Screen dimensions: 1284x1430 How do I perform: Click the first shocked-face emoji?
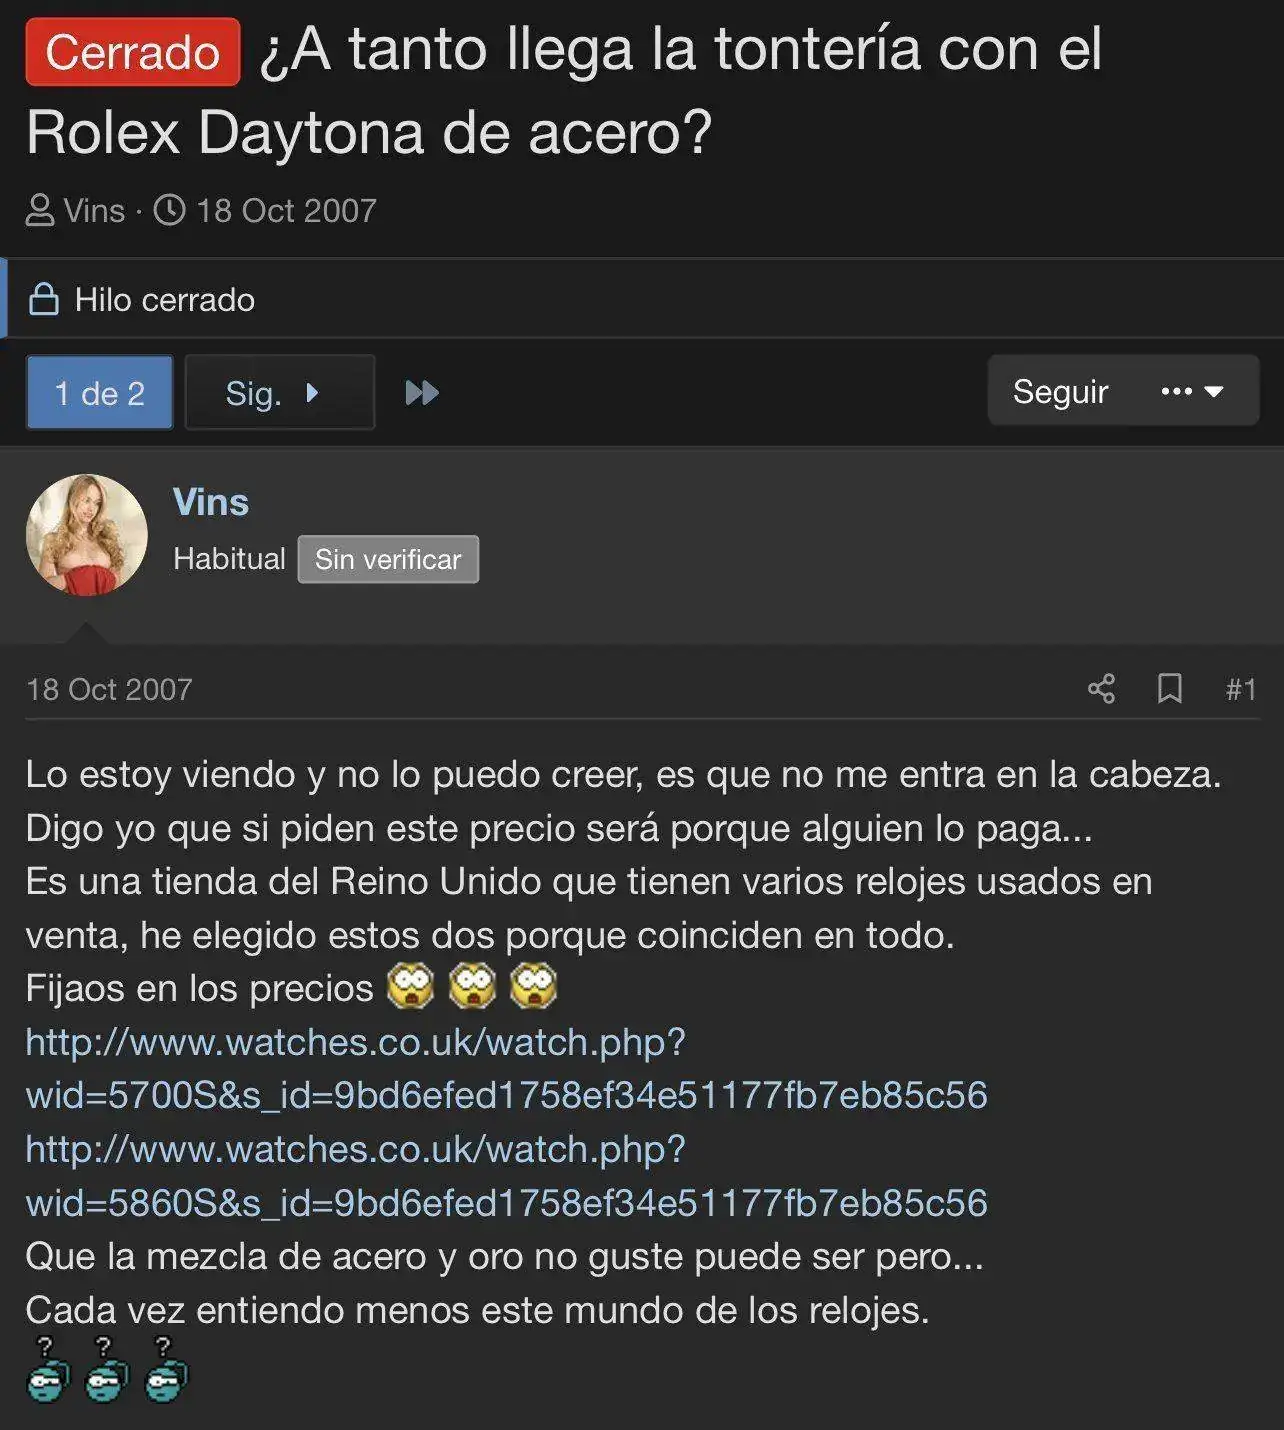(411, 987)
